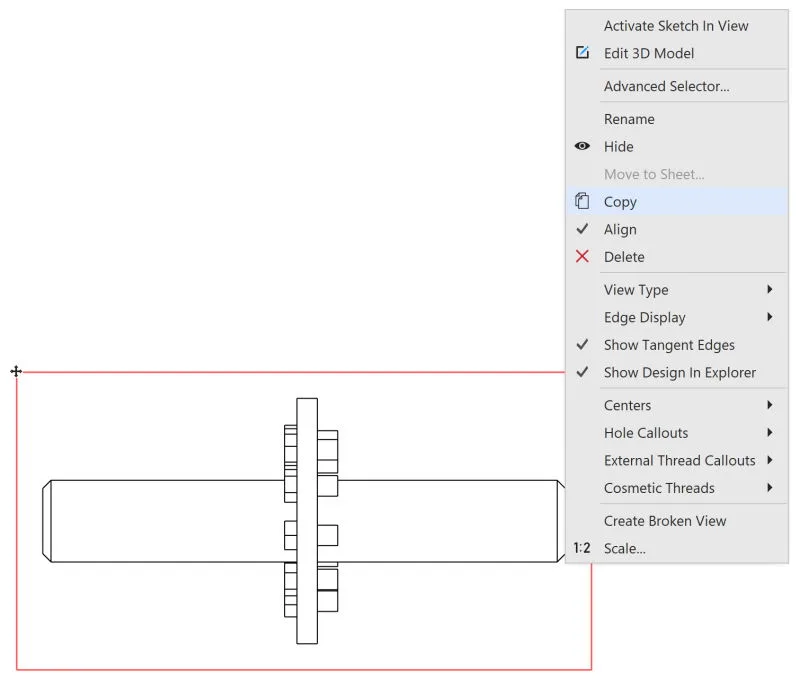Toggle the Show Tangent Edges checkmark
This screenshot has width=800, height=687.
[582, 344]
